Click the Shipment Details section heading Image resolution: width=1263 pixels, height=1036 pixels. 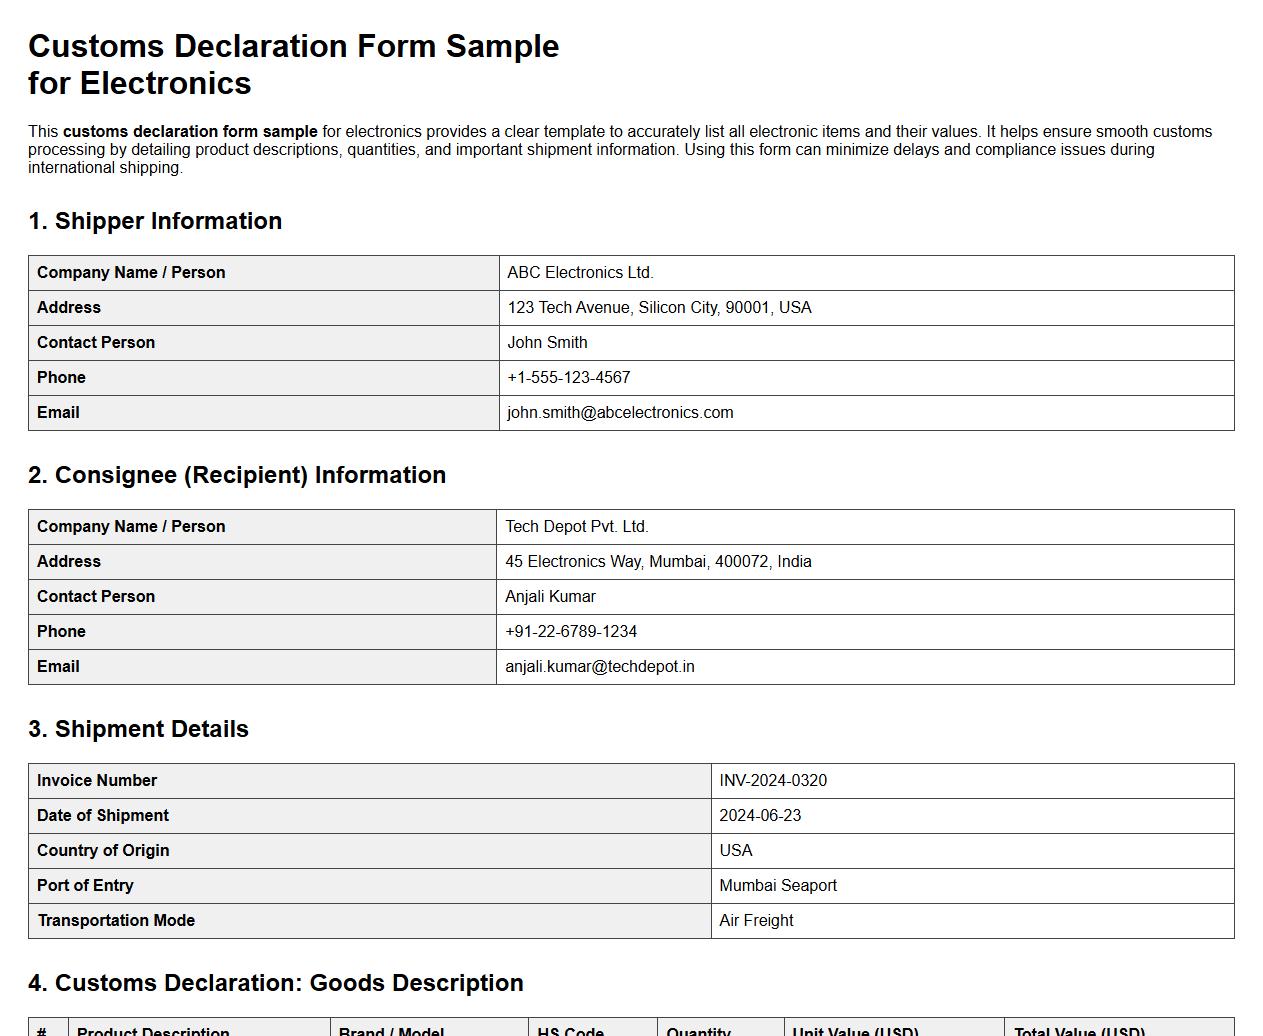point(140,729)
